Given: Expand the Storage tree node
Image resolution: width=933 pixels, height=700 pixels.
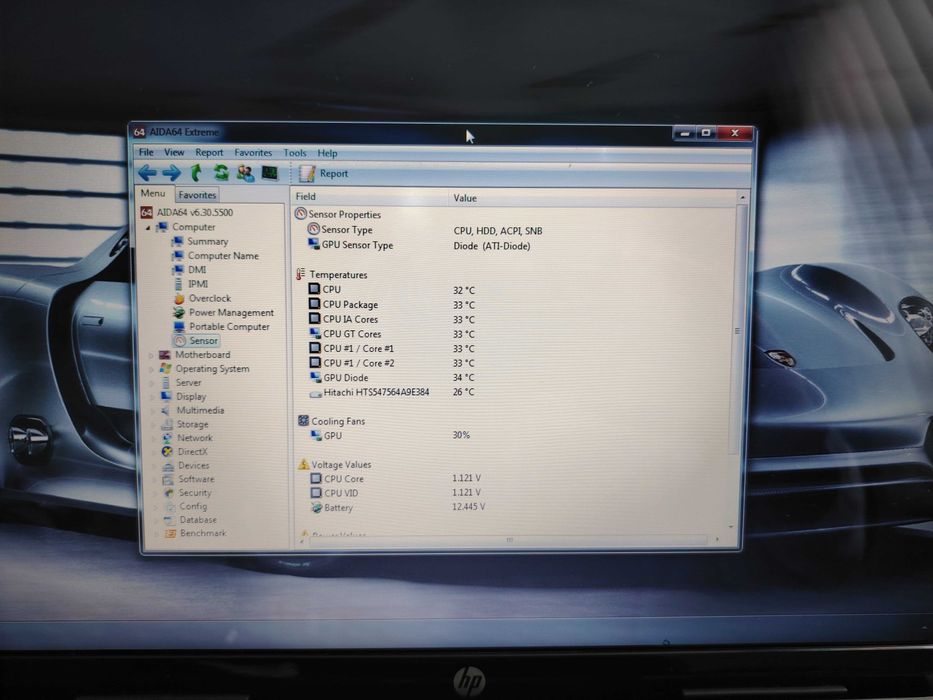Looking at the screenshot, I should pos(154,425).
